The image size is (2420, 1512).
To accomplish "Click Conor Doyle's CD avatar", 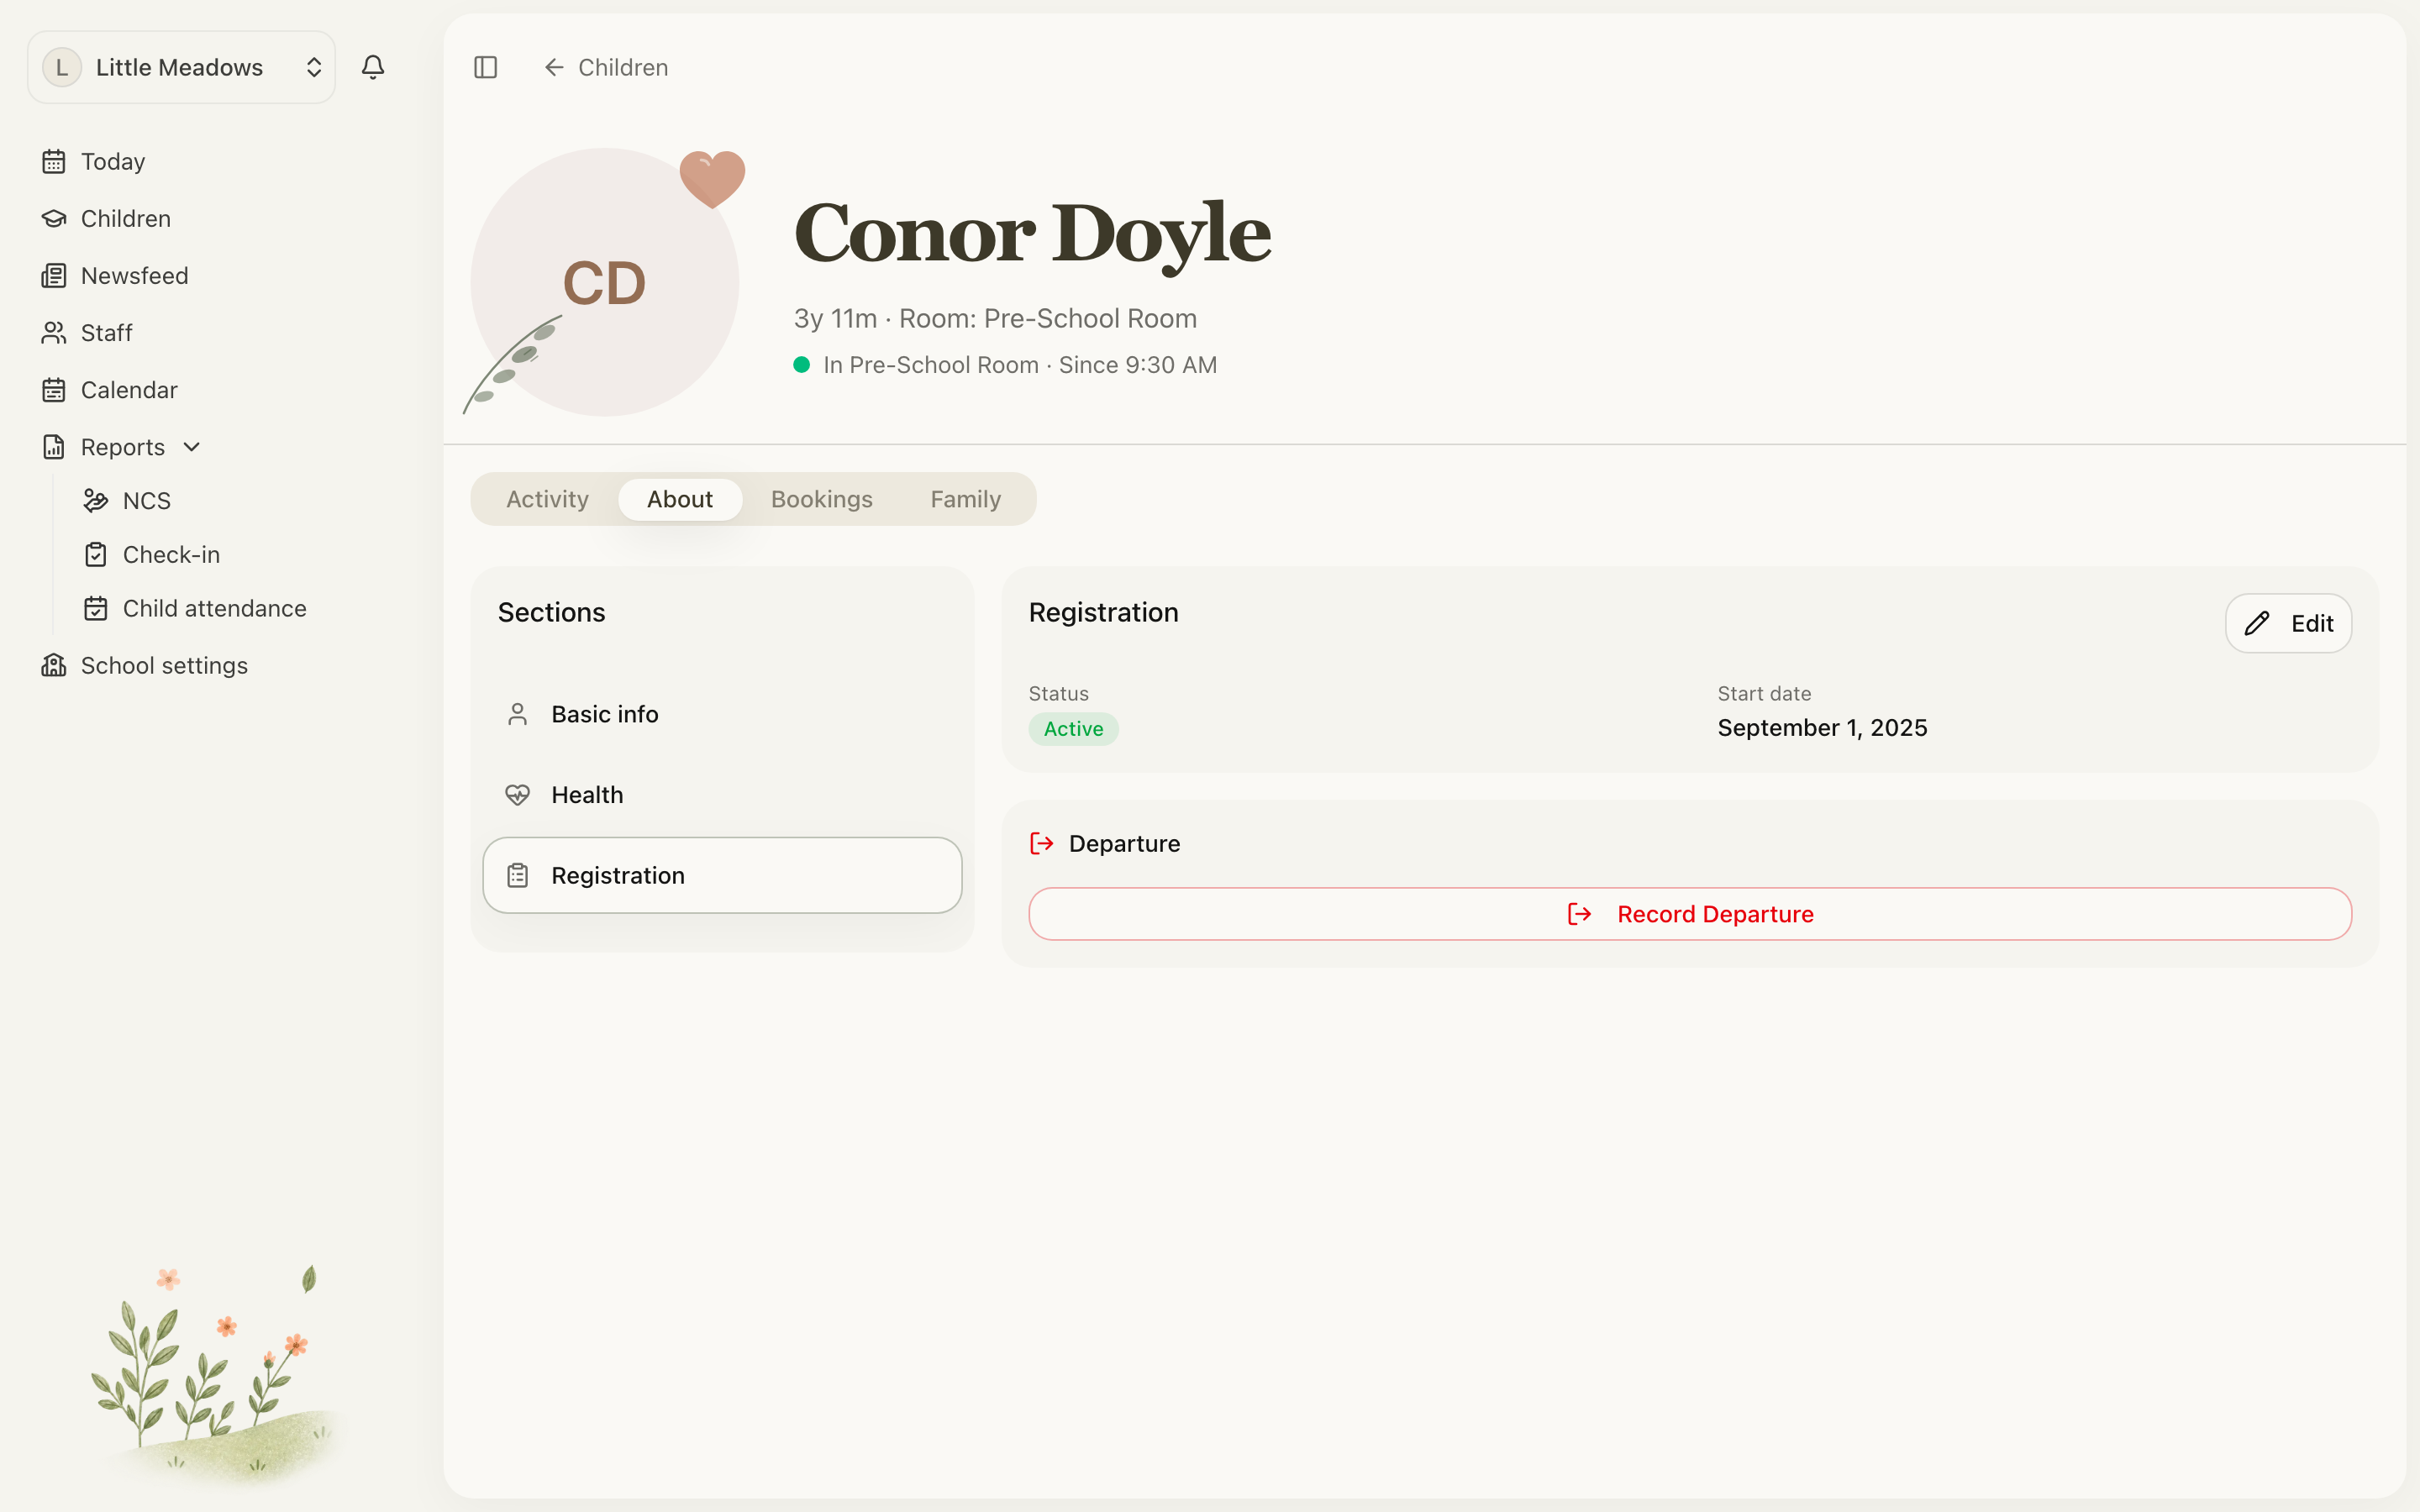I will point(605,282).
